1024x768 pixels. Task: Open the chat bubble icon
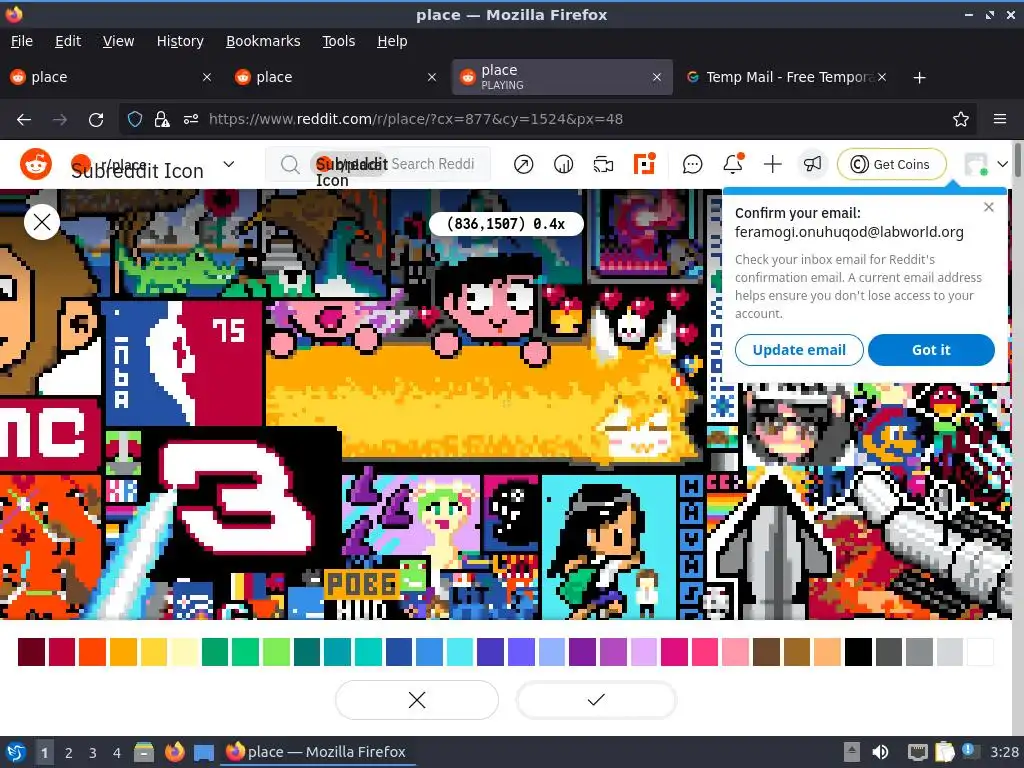pos(692,165)
